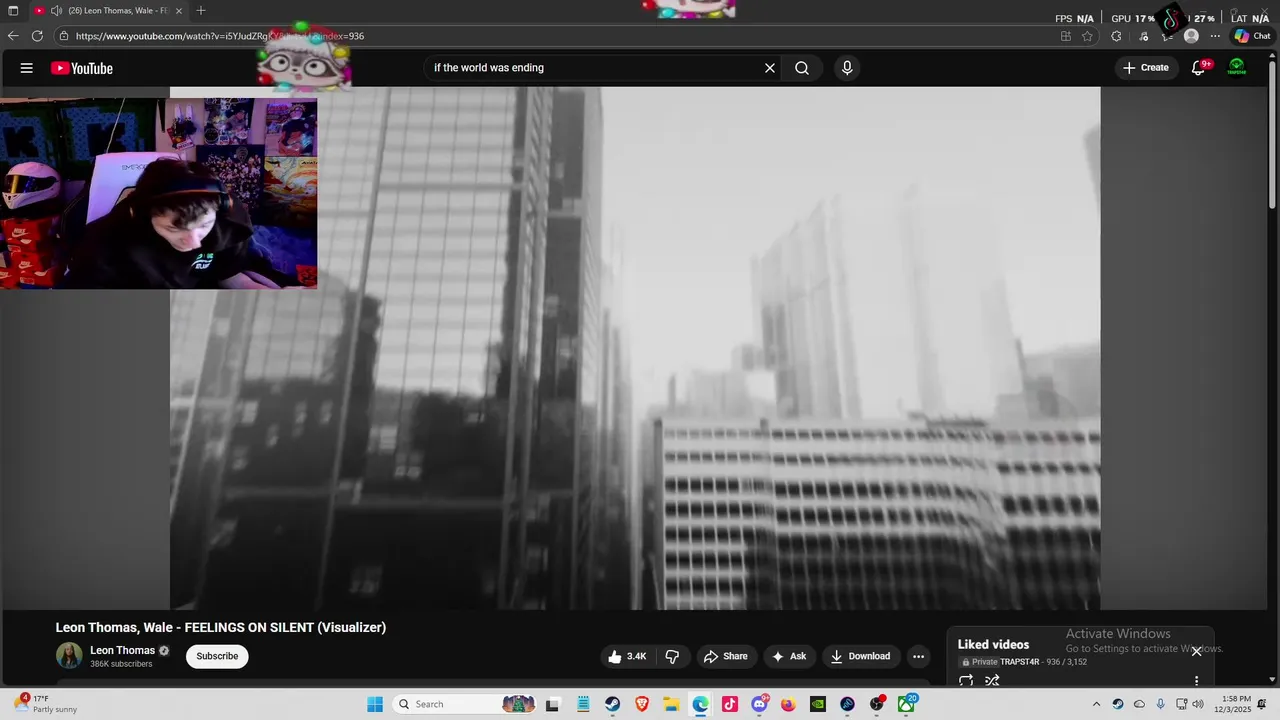Reload the YouTube page
The height and width of the screenshot is (720, 1280).
(x=37, y=36)
